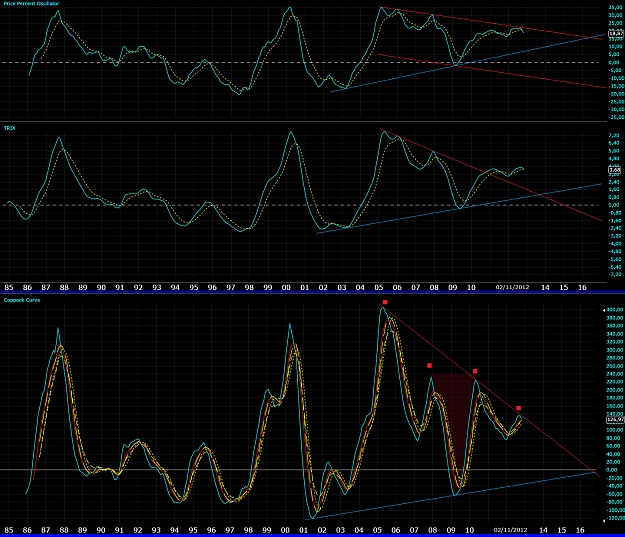
Task: Click the 126,97 current value tag on the Coppock axis
Action: [x=616, y=419]
